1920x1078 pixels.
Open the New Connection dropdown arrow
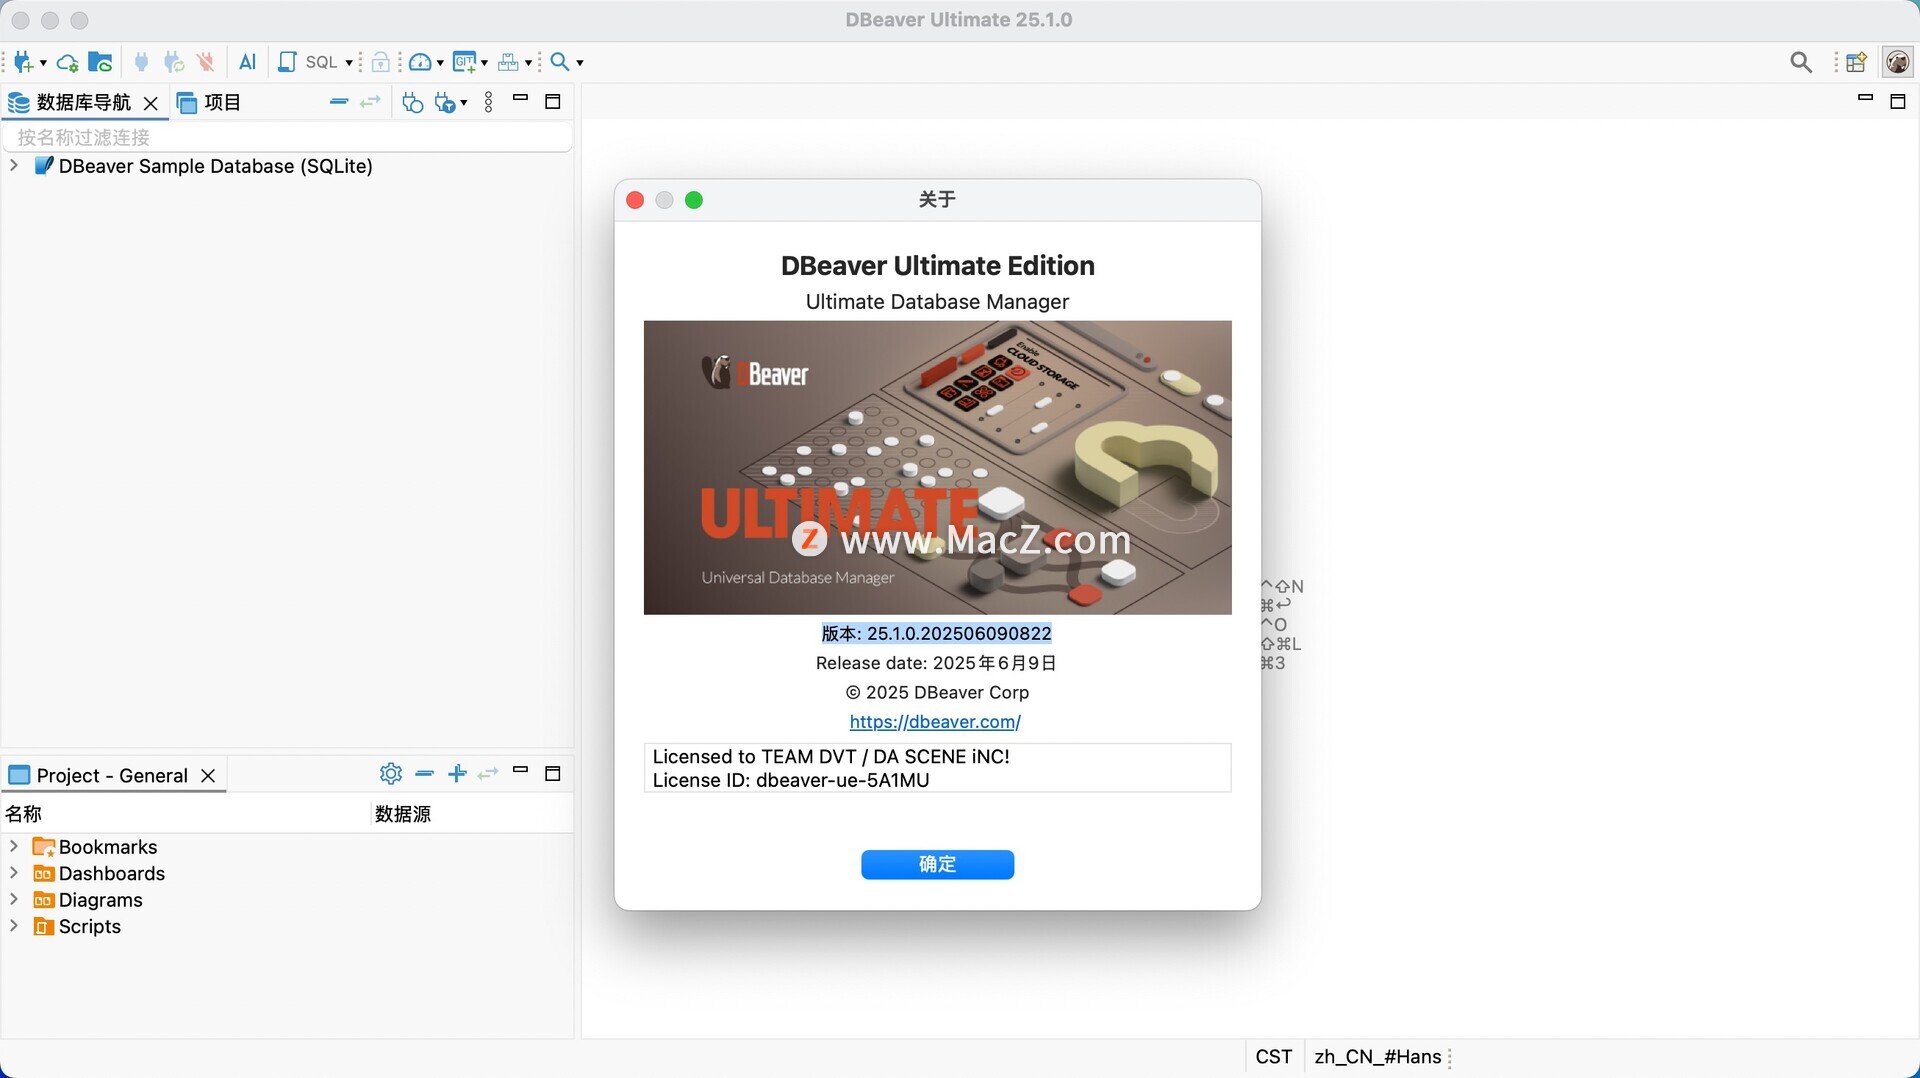43,63
